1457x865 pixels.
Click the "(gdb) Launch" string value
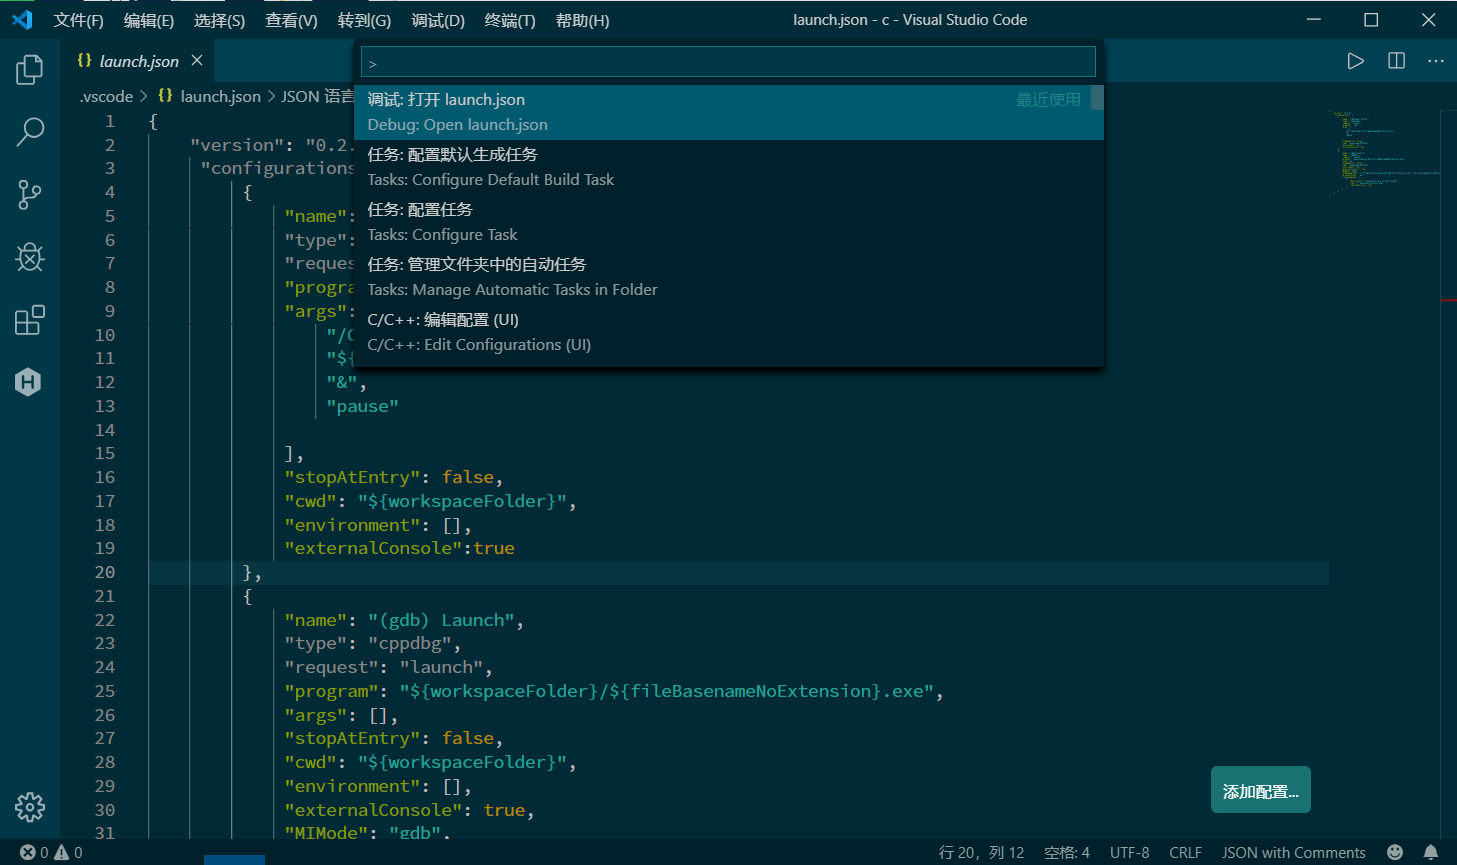pos(441,620)
